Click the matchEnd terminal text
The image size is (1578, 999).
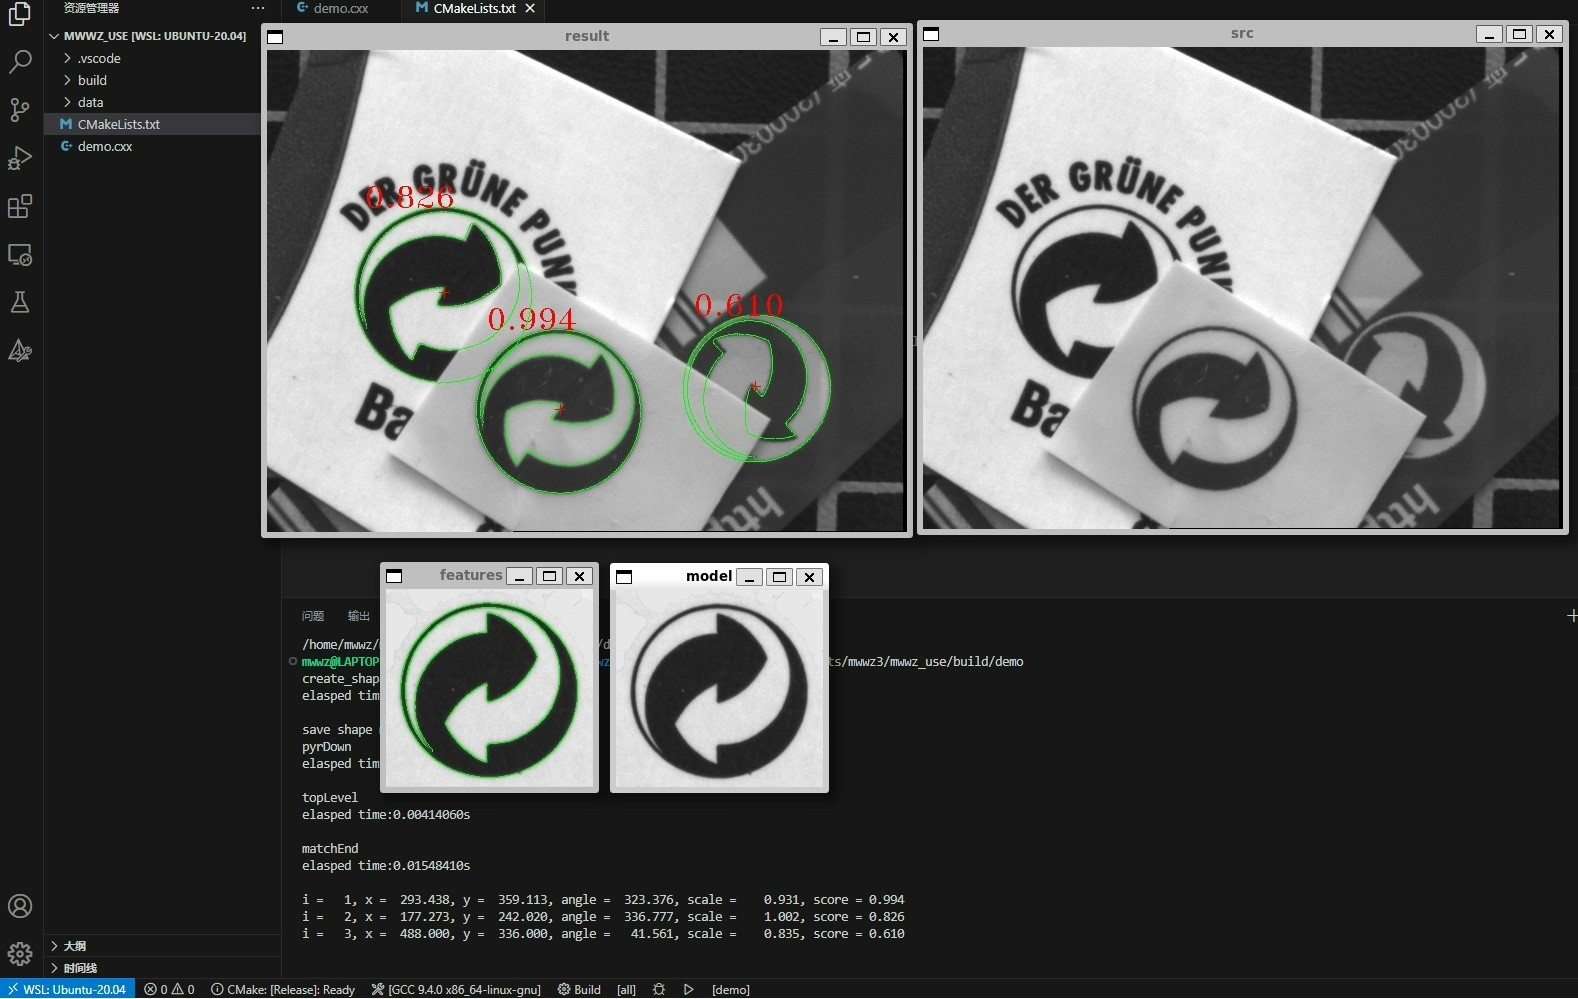point(330,849)
